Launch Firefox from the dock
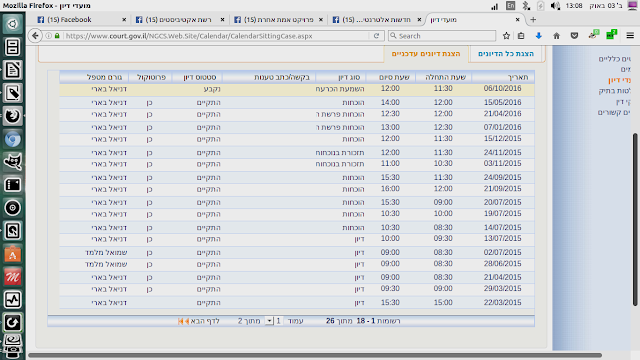The width and height of the screenshot is (640, 360). [13, 116]
